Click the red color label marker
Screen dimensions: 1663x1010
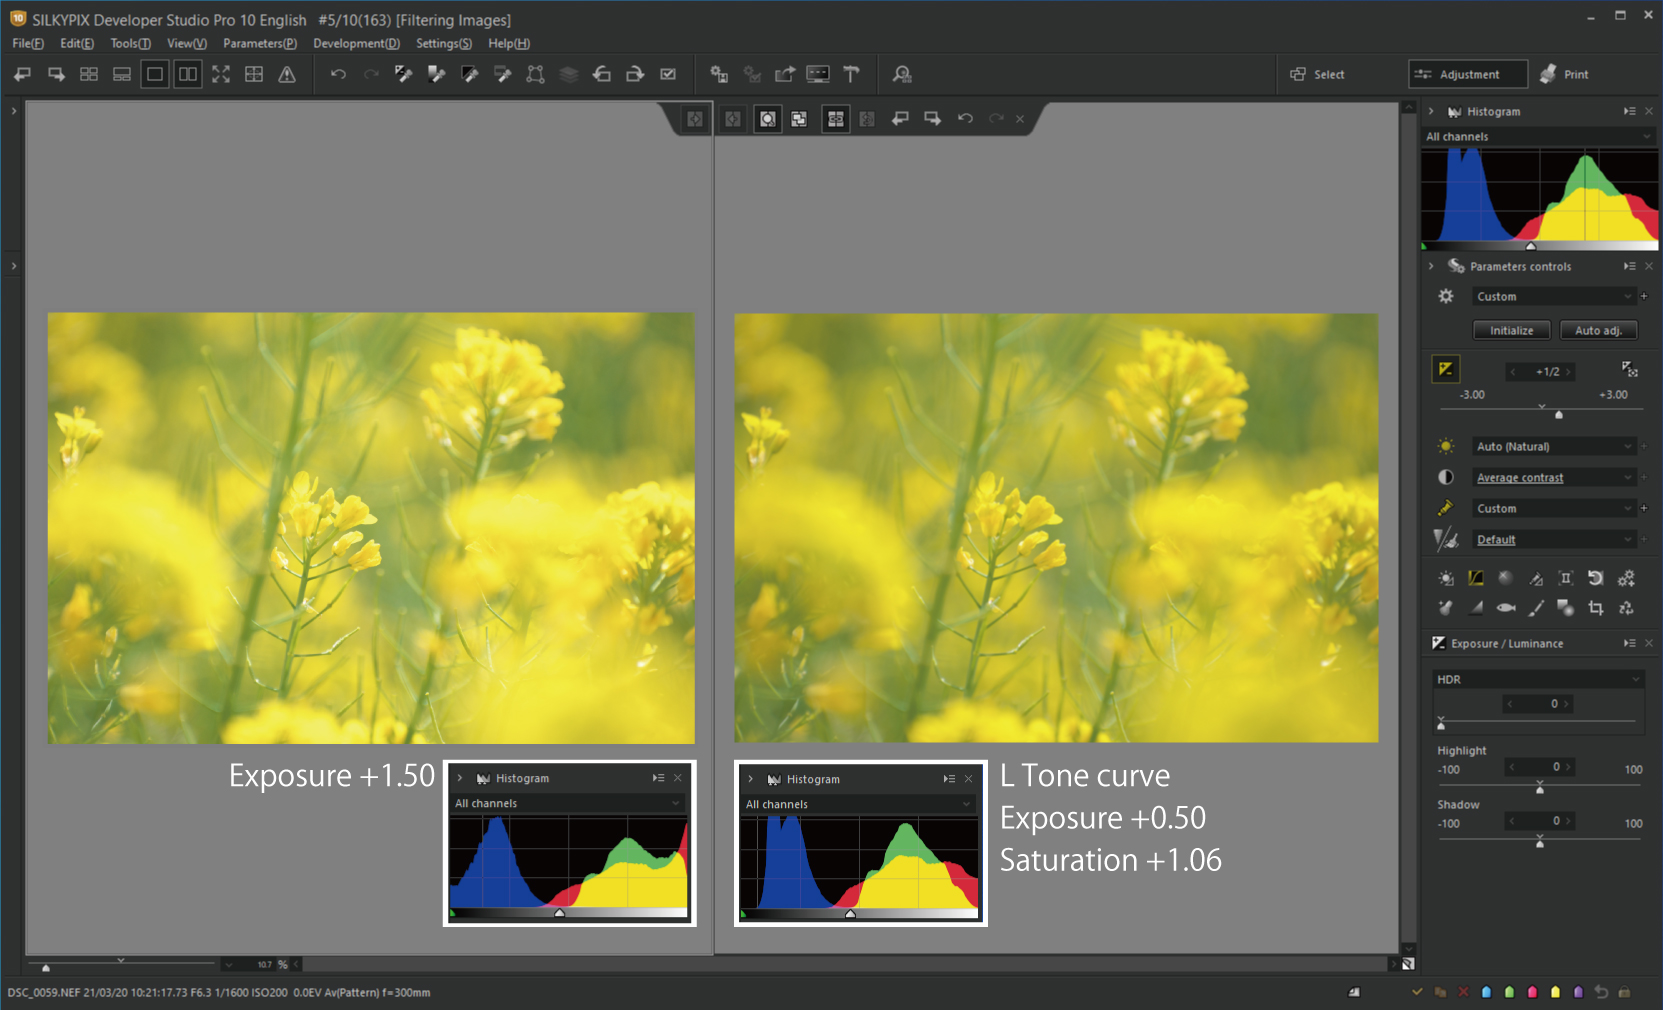pyautogui.click(x=1532, y=992)
